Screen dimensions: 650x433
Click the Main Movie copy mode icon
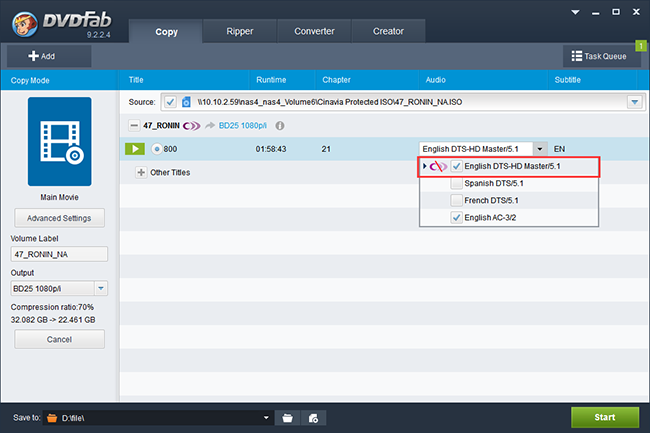pos(60,142)
